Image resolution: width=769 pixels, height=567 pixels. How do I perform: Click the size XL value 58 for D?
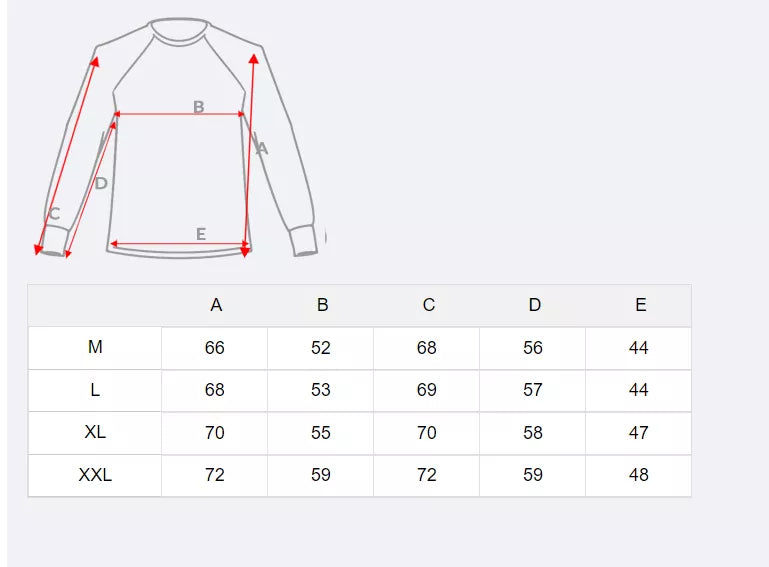tap(533, 433)
